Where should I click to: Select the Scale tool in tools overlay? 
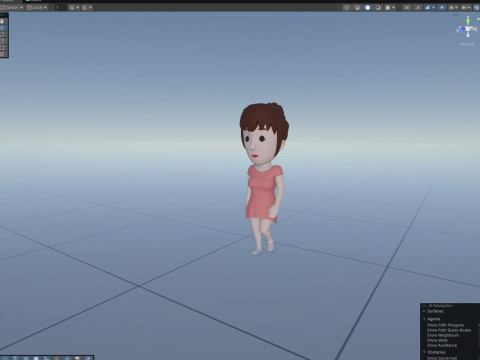pyautogui.click(x=3, y=41)
